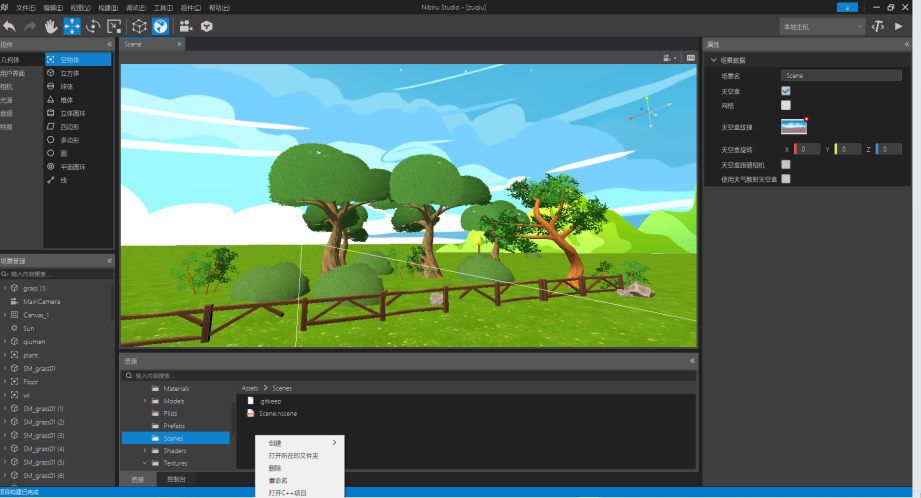Click Assets in the breadcrumb path
The width and height of the screenshot is (921, 498).
pos(249,387)
